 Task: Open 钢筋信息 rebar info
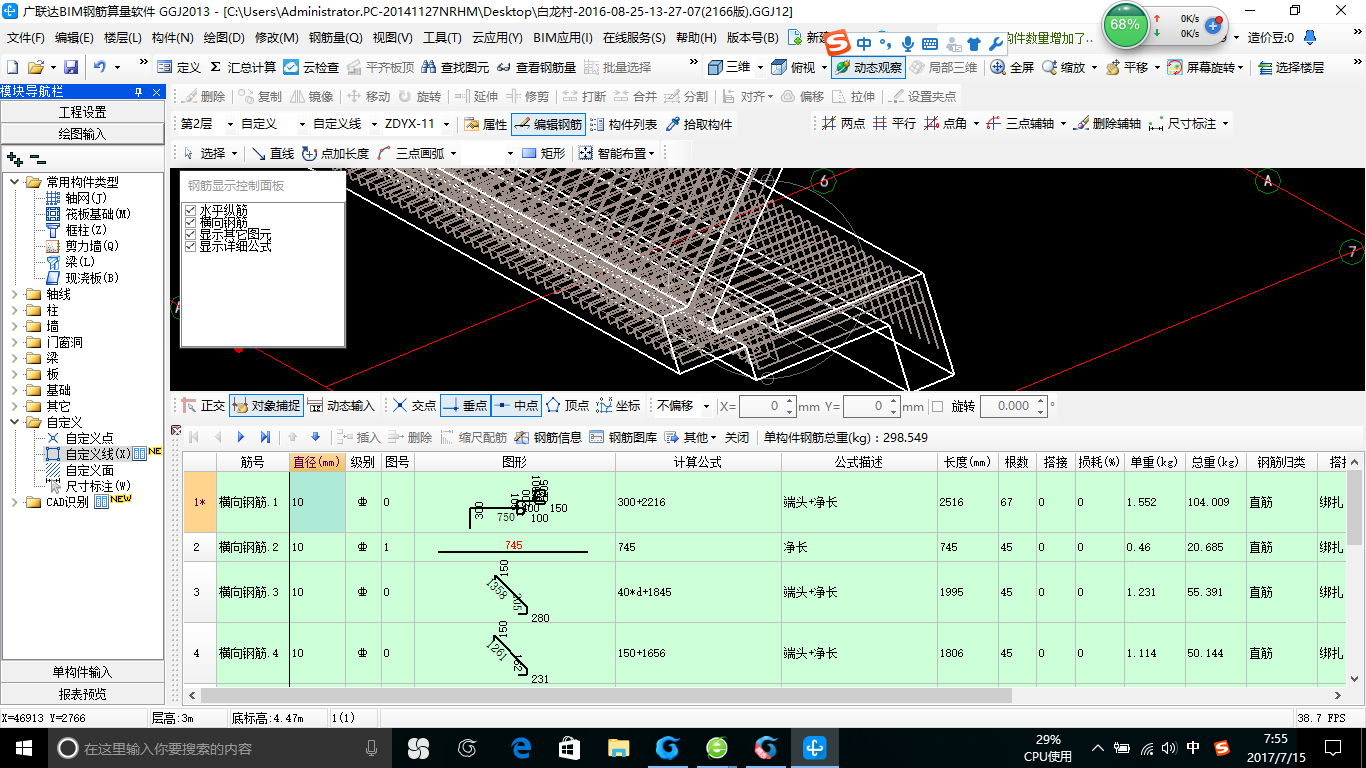pyautogui.click(x=548, y=437)
